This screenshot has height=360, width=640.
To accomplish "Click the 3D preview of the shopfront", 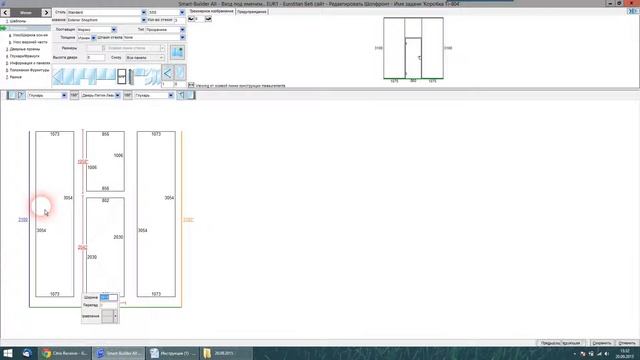I will [413, 48].
